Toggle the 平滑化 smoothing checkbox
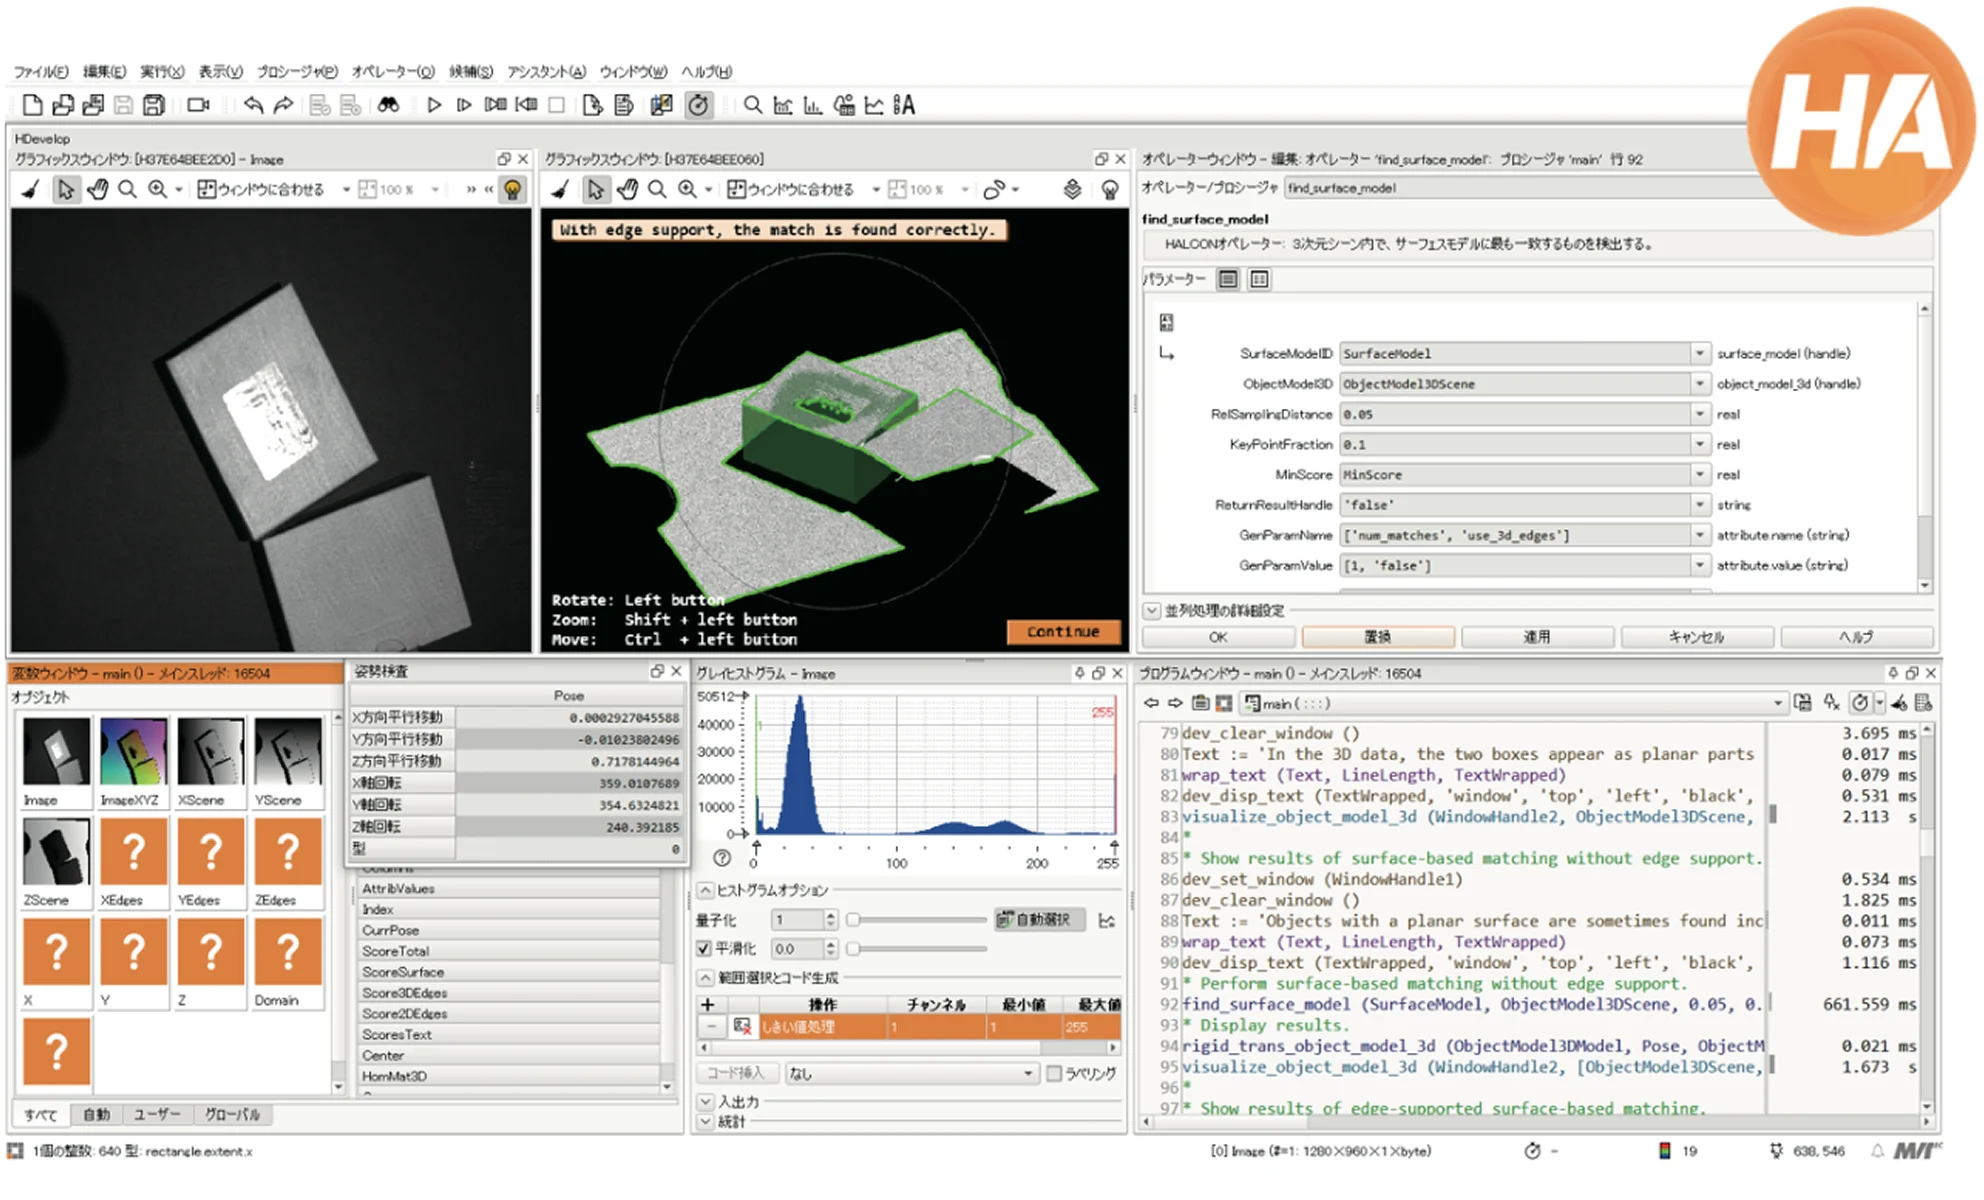 (704, 948)
